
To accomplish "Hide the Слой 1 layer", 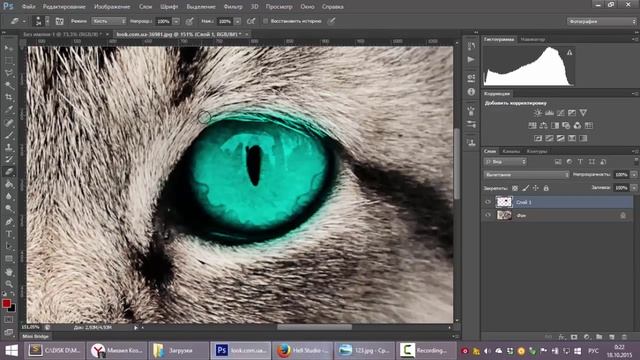I will coord(488,202).
